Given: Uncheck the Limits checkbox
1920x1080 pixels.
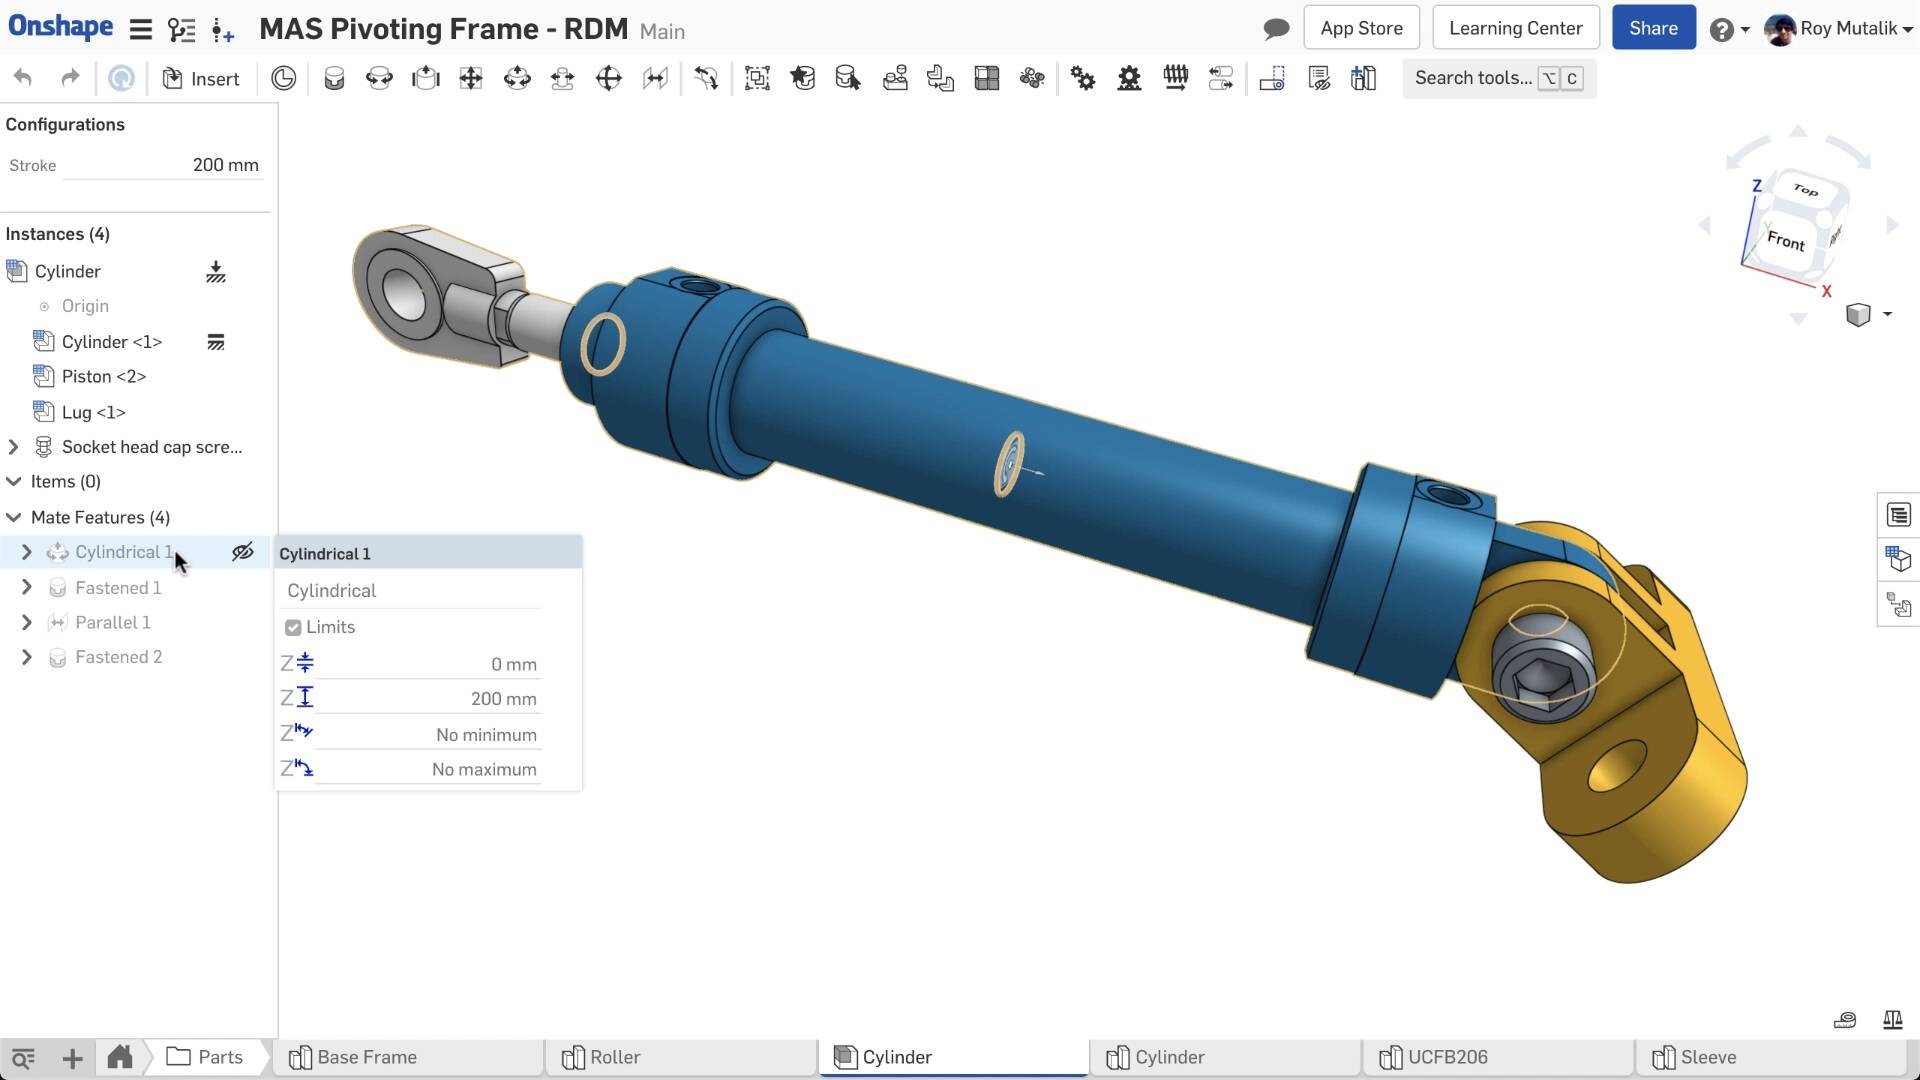Looking at the screenshot, I should [293, 627].
